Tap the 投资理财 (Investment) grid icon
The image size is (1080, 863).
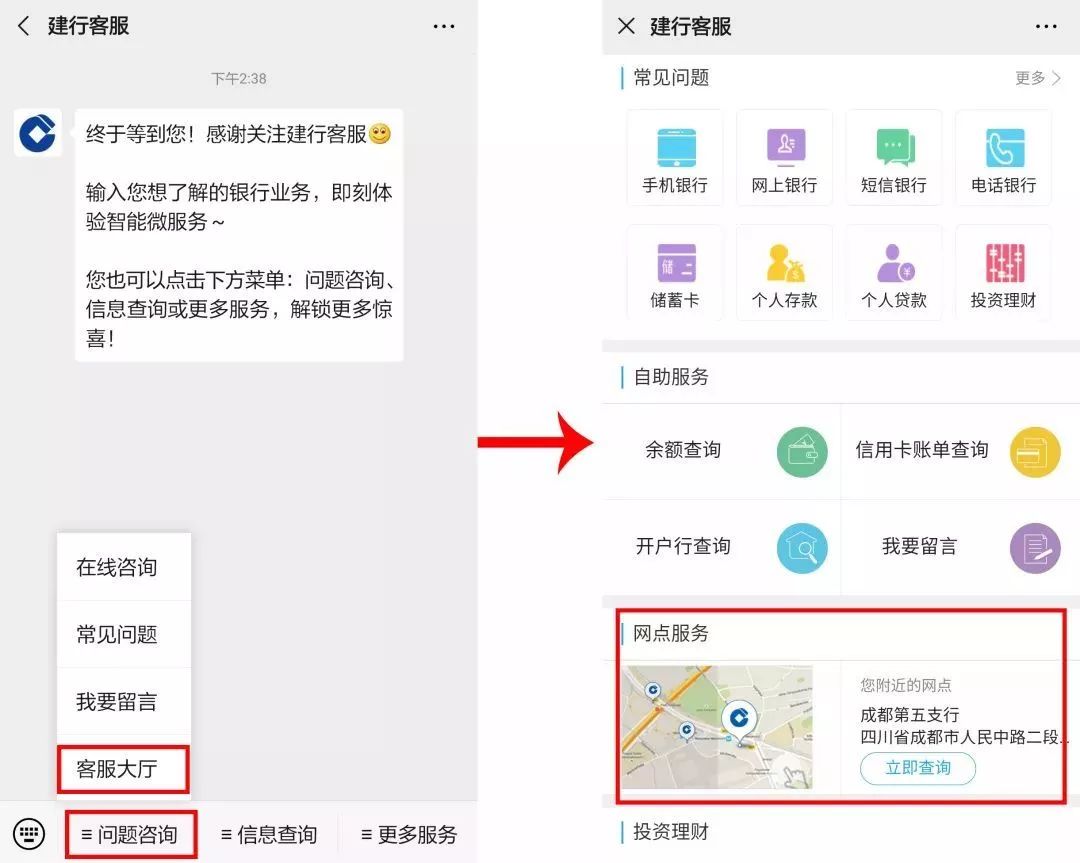point(1003,272)
